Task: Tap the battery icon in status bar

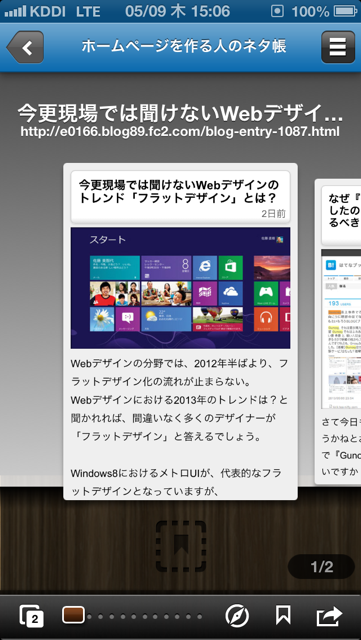Action: point(345,11)
